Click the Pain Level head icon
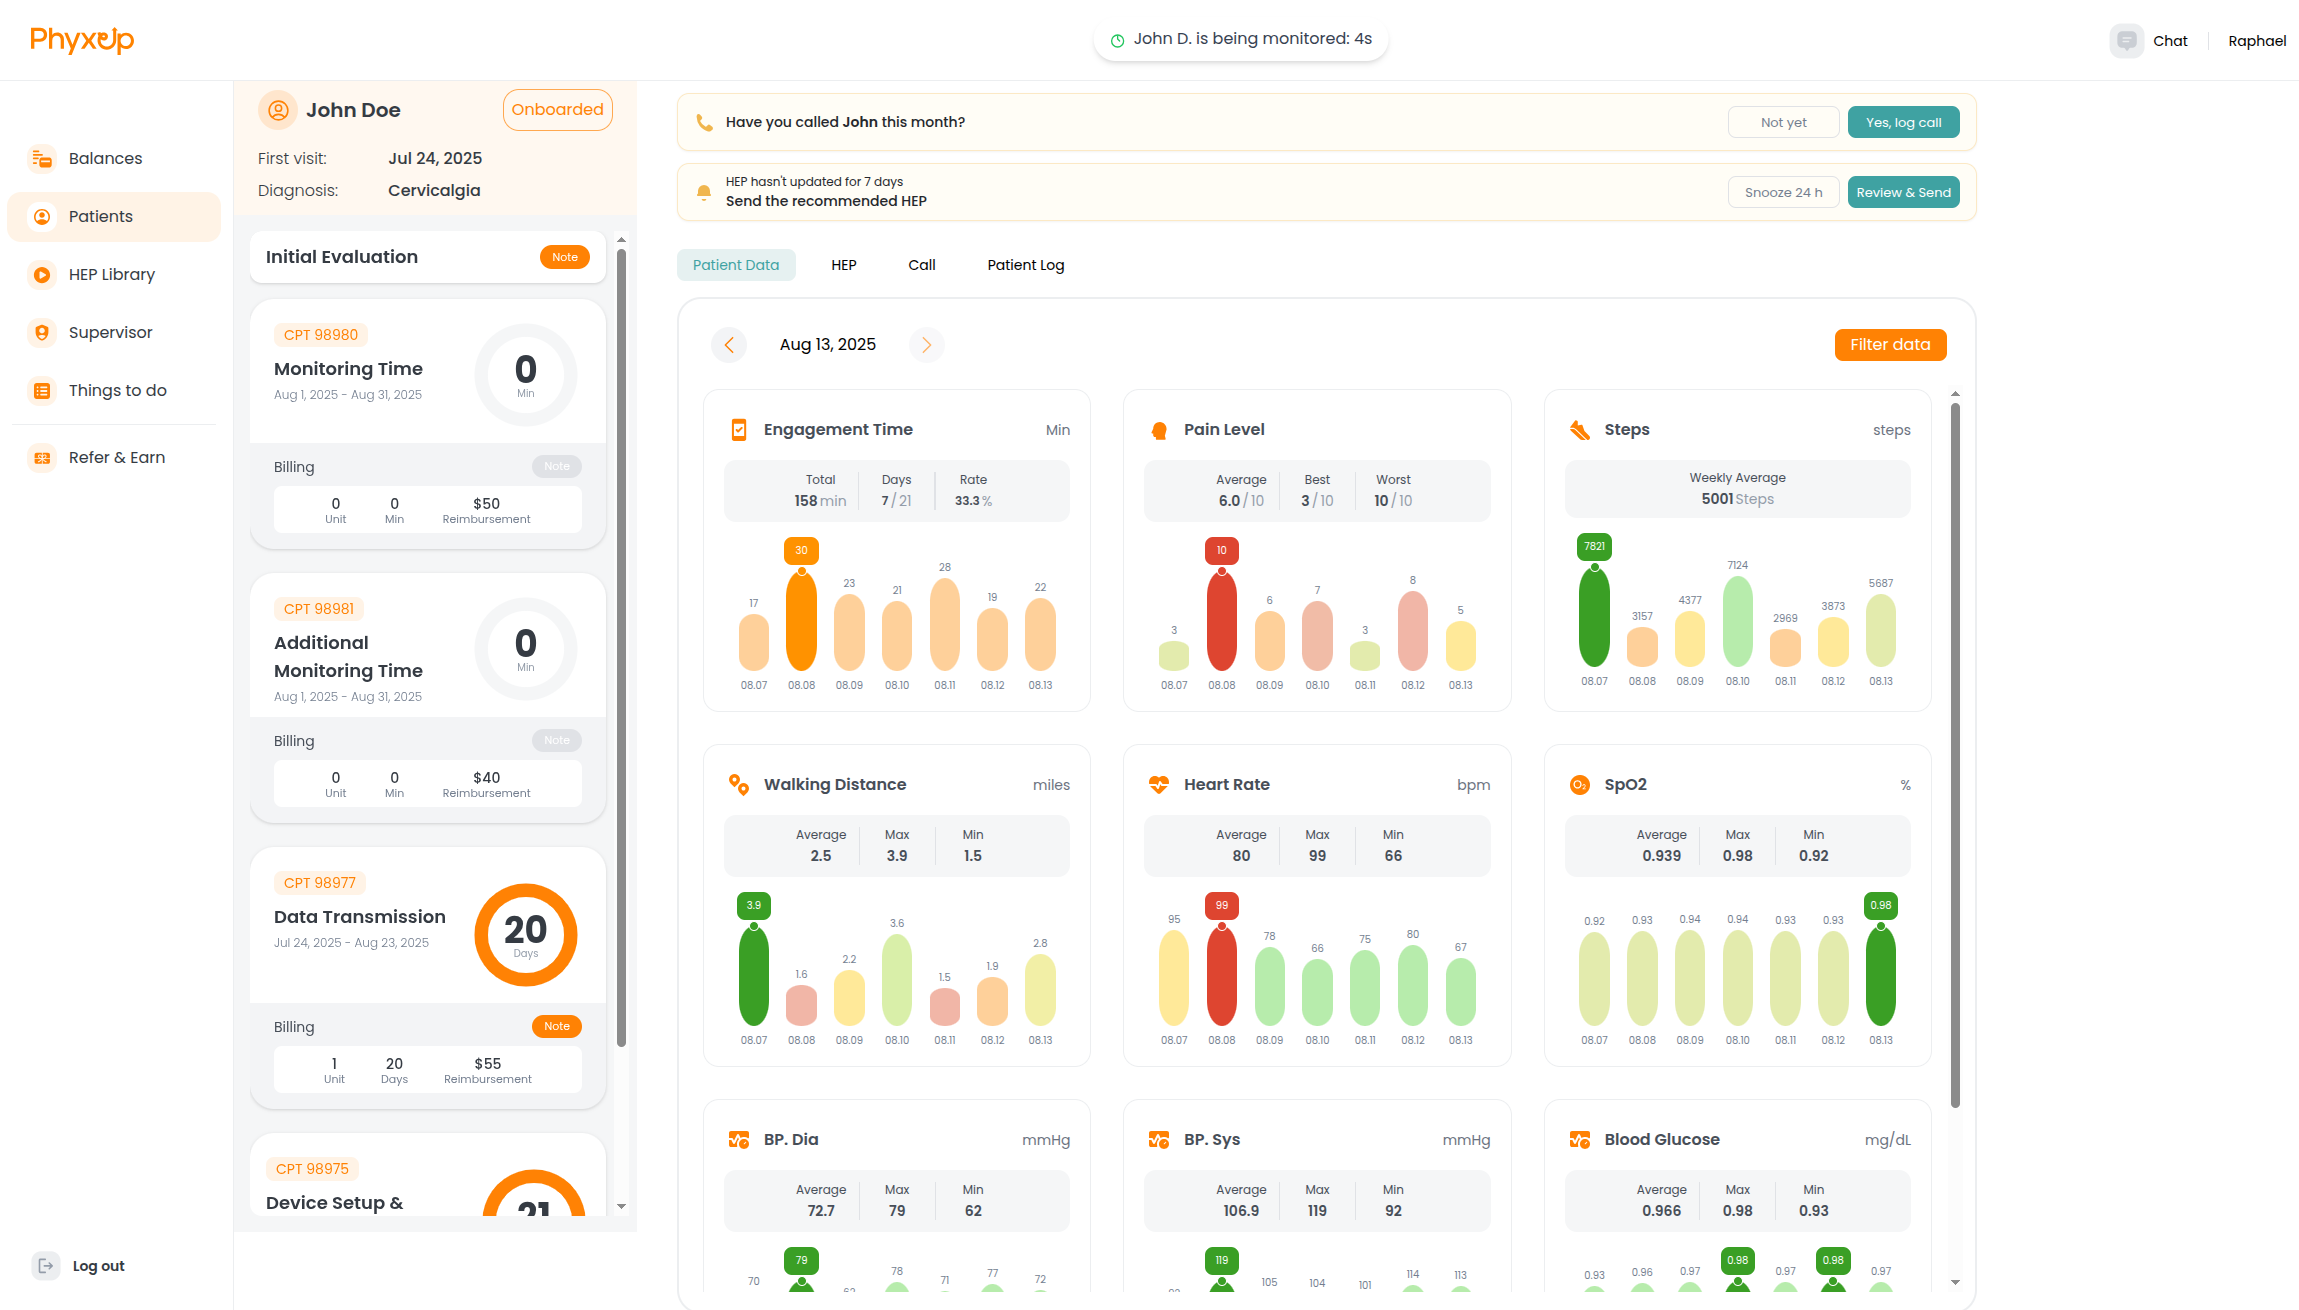The width and height of the screenshot is (2299, 1310). point(1159,430)
